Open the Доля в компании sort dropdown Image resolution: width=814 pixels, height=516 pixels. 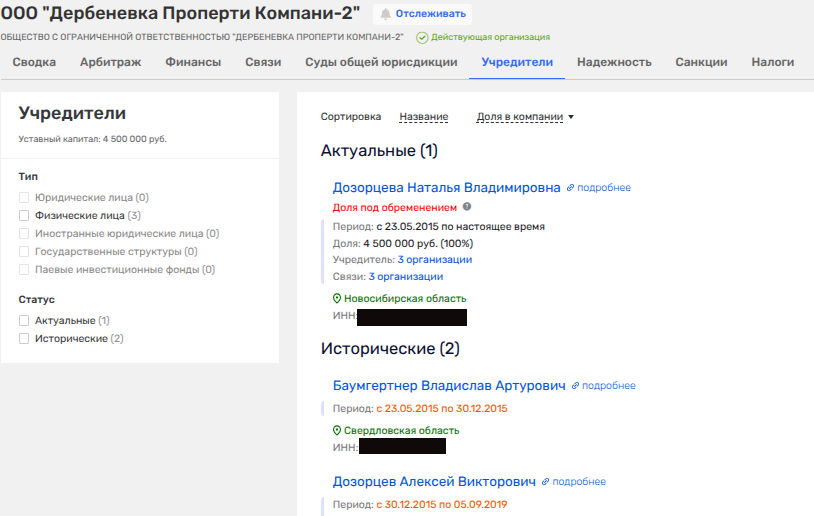pyautogui.click(x=525, y=117)
